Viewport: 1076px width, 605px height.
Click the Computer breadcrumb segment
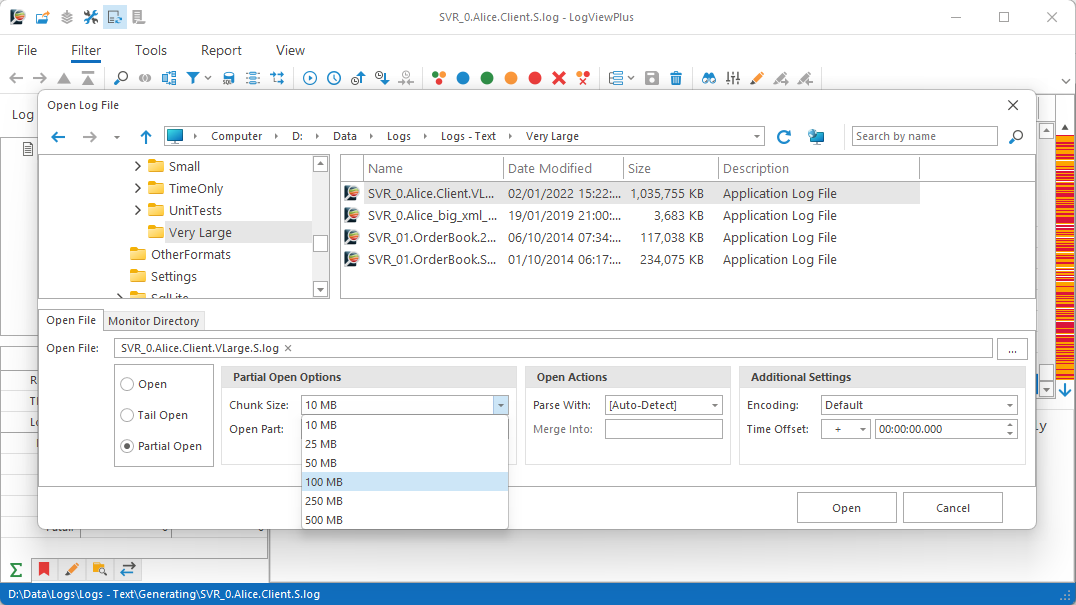[236, 137]
